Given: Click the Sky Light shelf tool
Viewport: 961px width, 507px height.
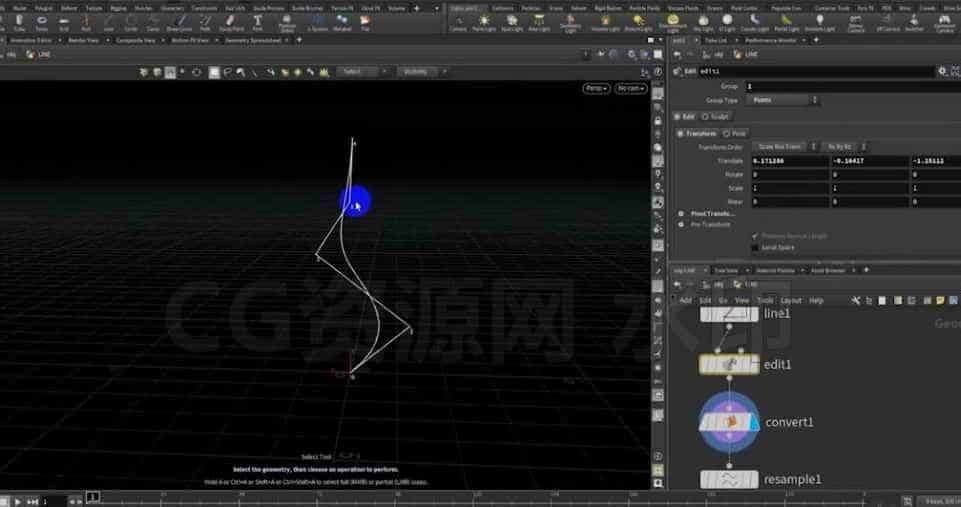Looking at the screenshot, I should click(703, 23).
